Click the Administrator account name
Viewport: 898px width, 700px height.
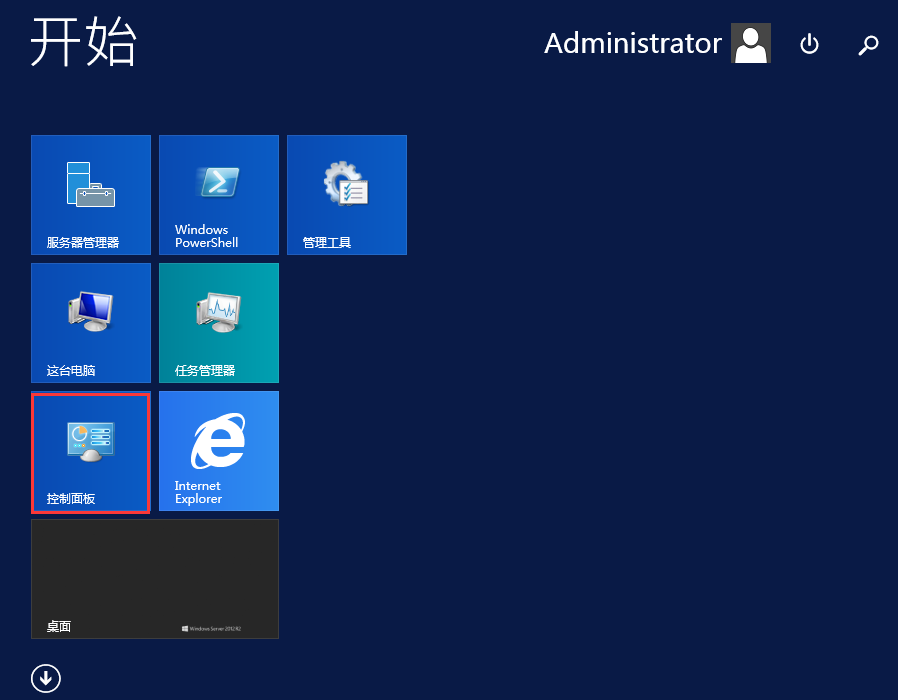[x=632, y=43]
